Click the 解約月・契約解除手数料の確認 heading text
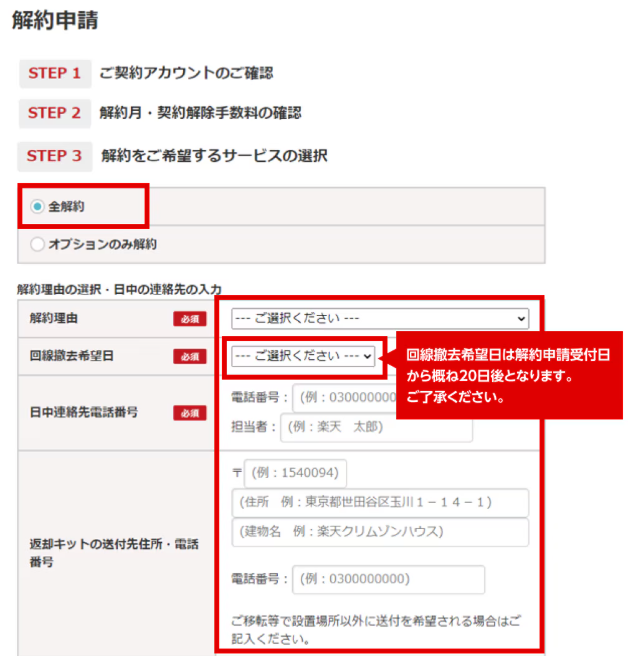The height and width of the screenshot is (656, 628). pos(200,113)
